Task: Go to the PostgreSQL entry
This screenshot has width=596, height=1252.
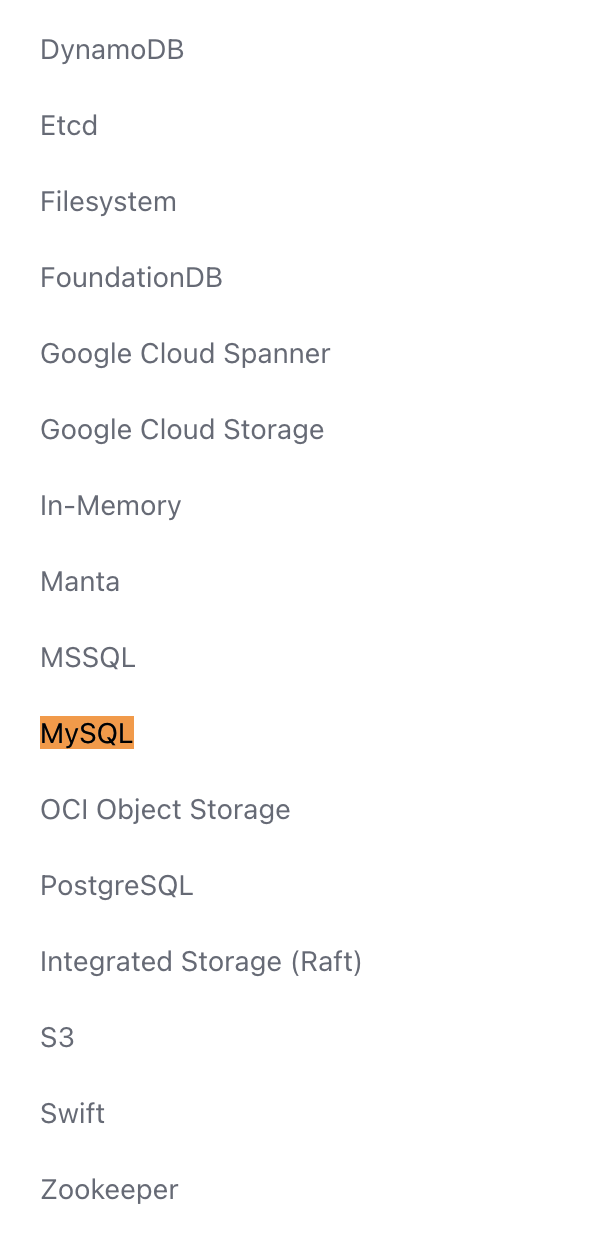Action: coord(117,886)
